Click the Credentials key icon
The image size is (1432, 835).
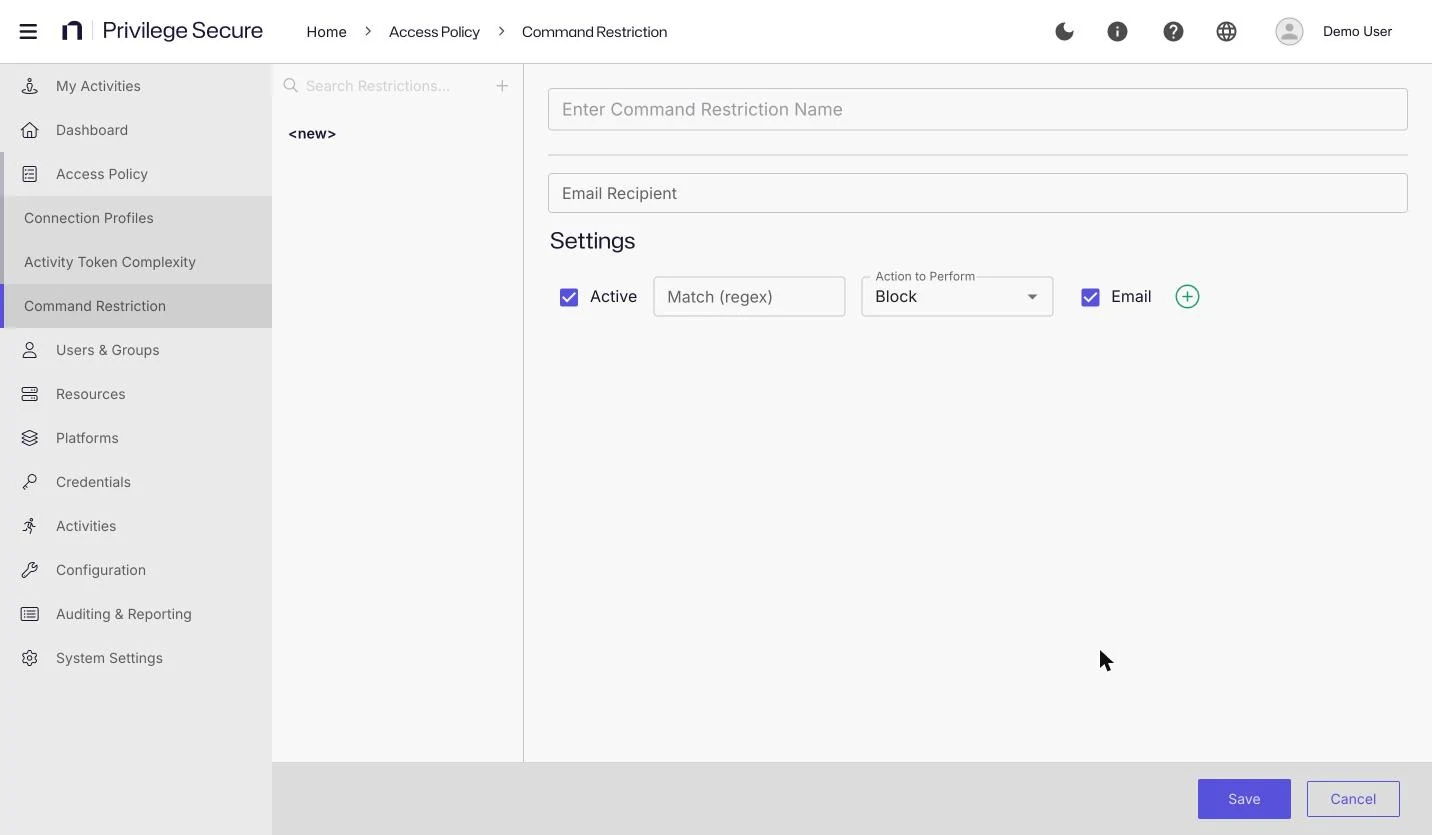pyautogui.click(x=30, y=482)
